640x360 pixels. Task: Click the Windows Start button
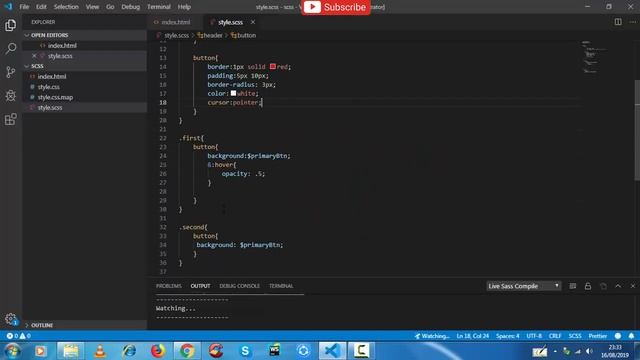(12, 351)
